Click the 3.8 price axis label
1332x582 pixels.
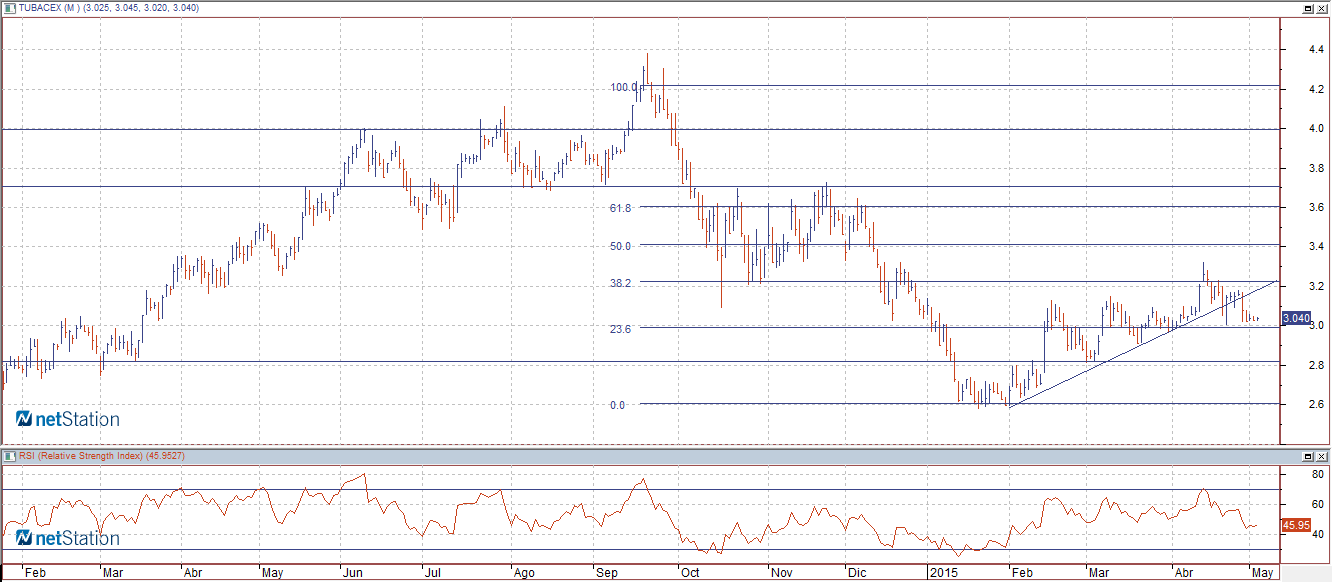pyautogui.click(x=1316, y=168)
